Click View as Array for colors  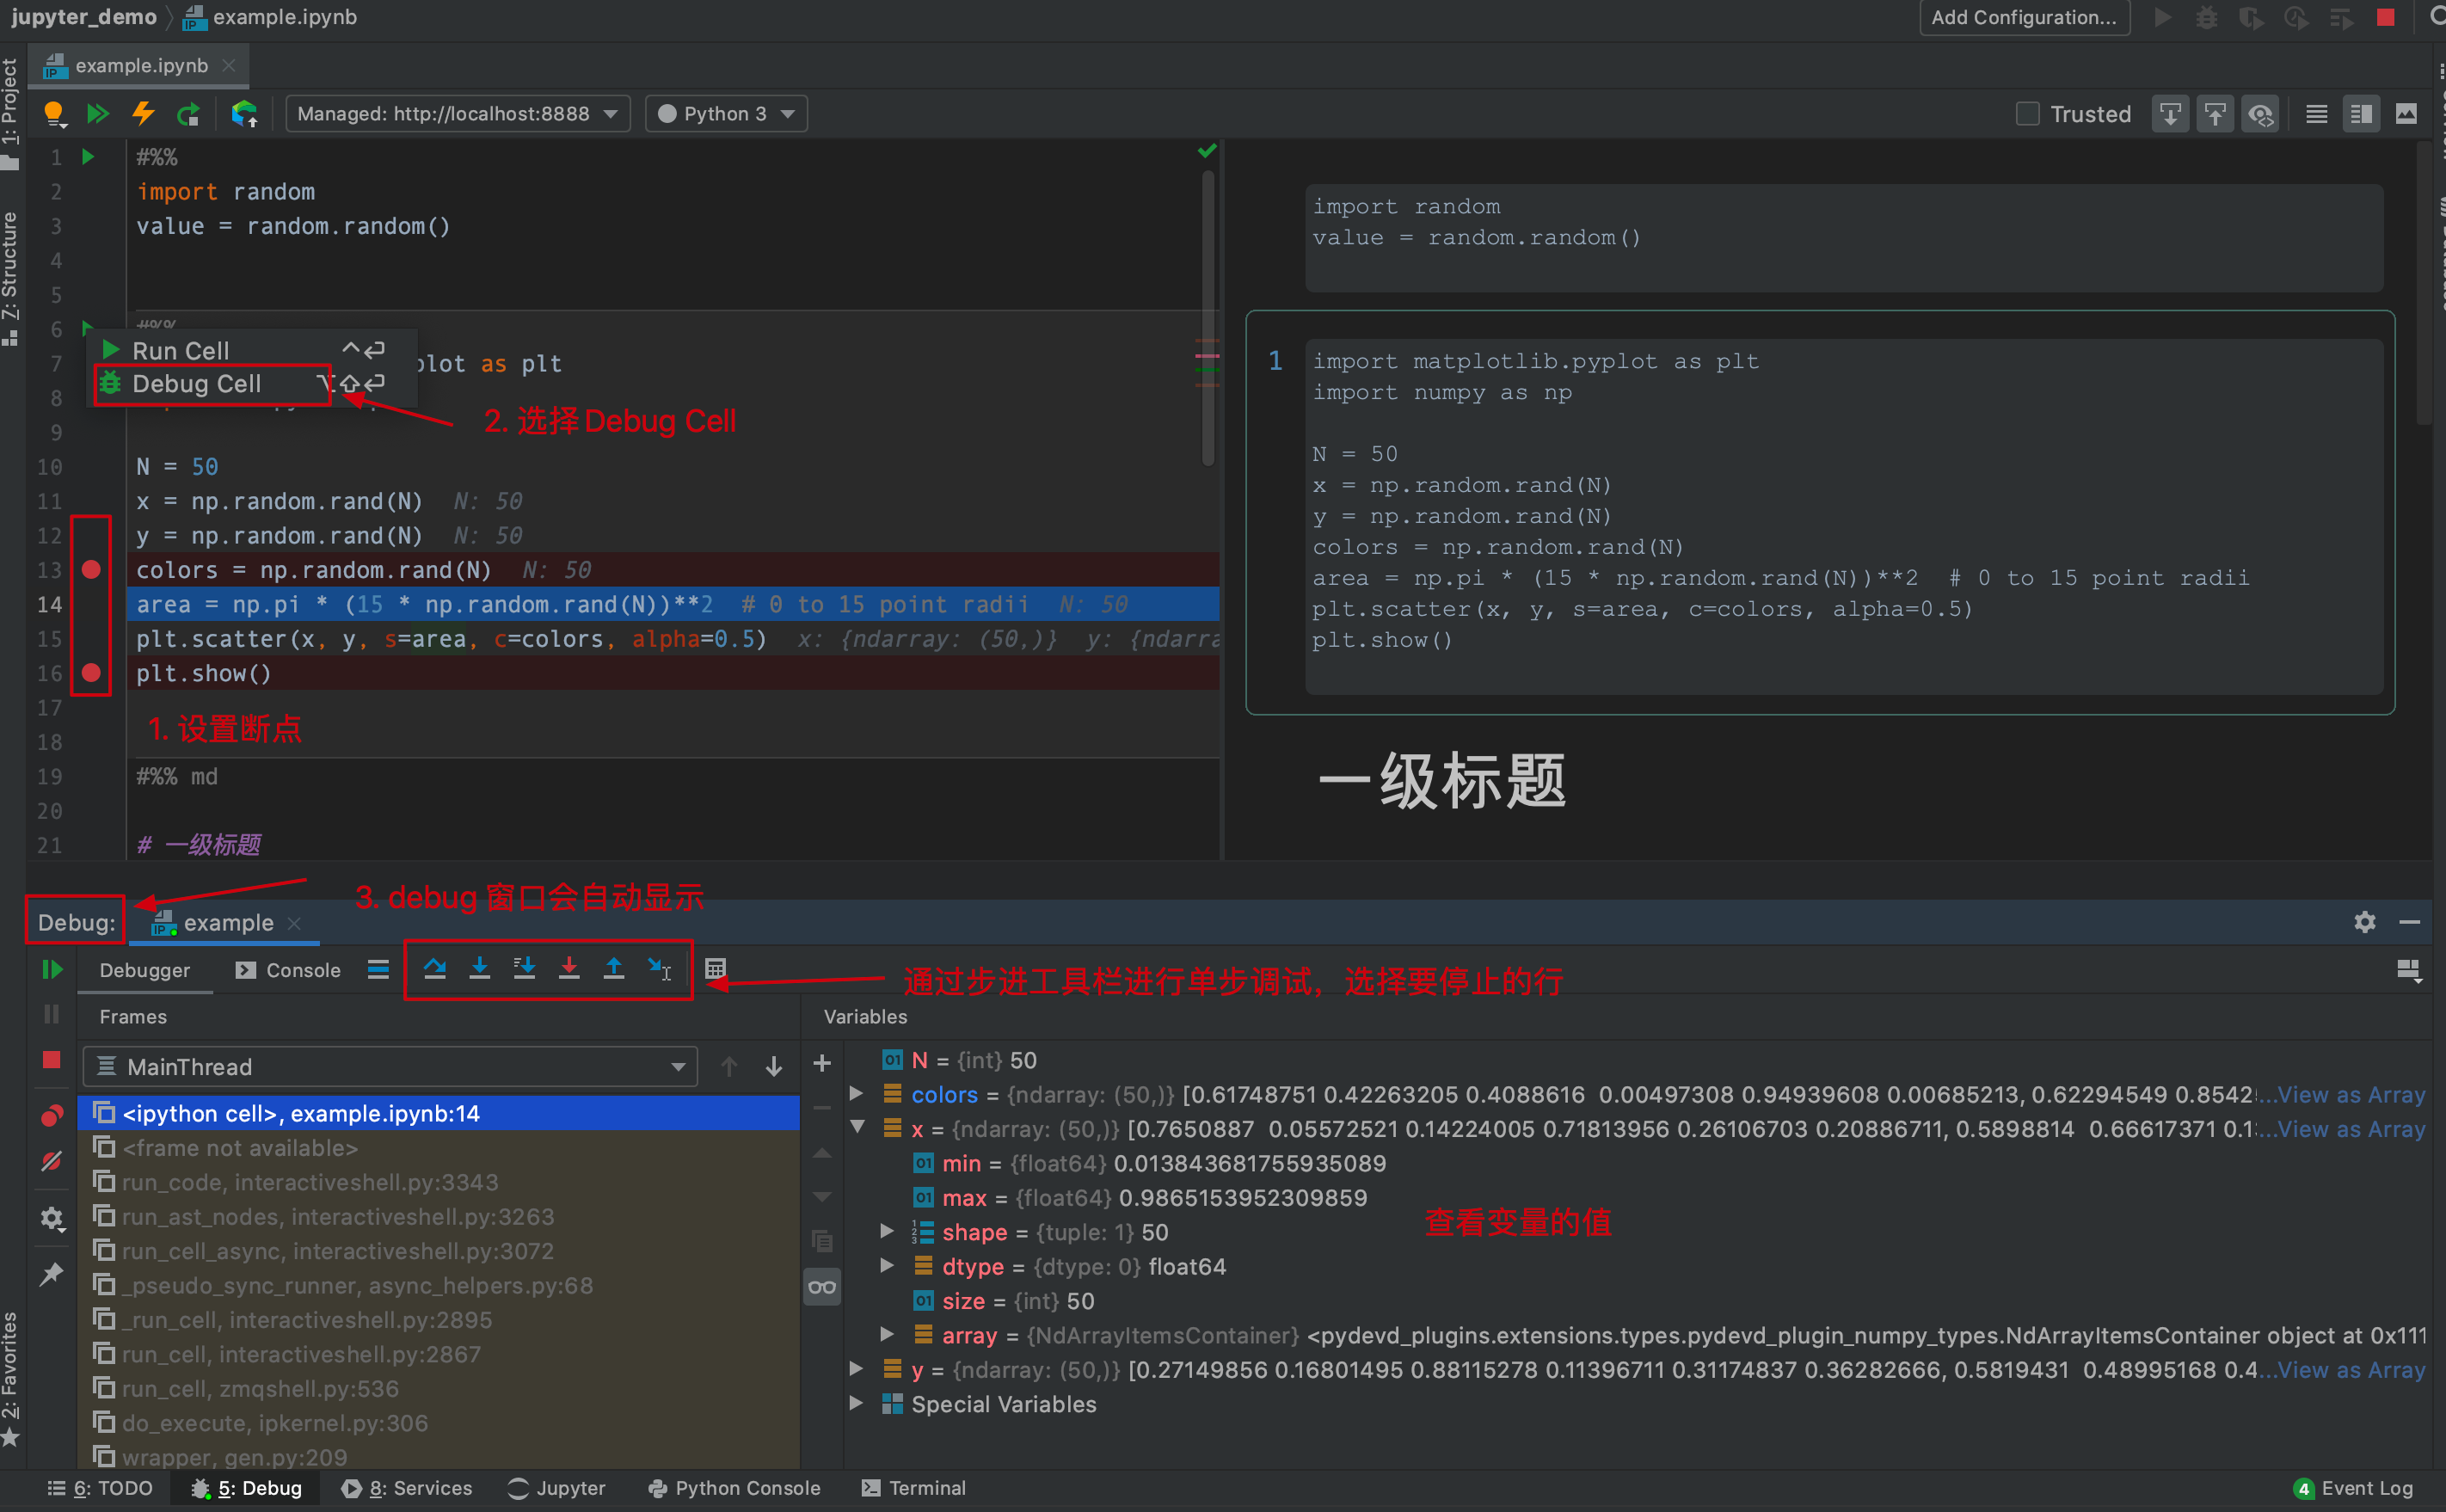pos(2351,1094)
